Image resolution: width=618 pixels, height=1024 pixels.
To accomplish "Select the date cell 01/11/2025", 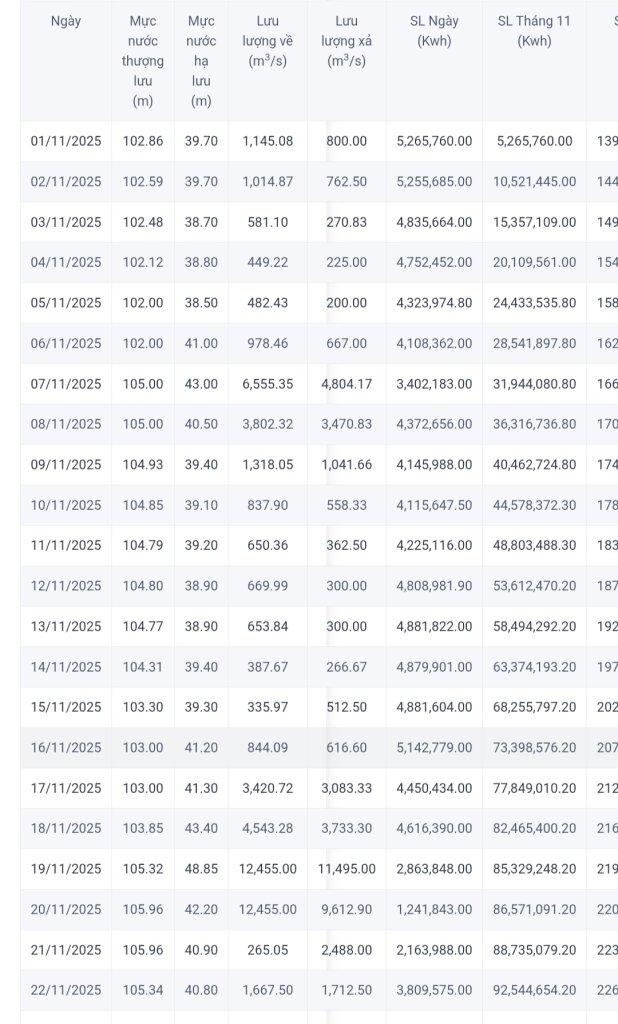I will (66, 141).
